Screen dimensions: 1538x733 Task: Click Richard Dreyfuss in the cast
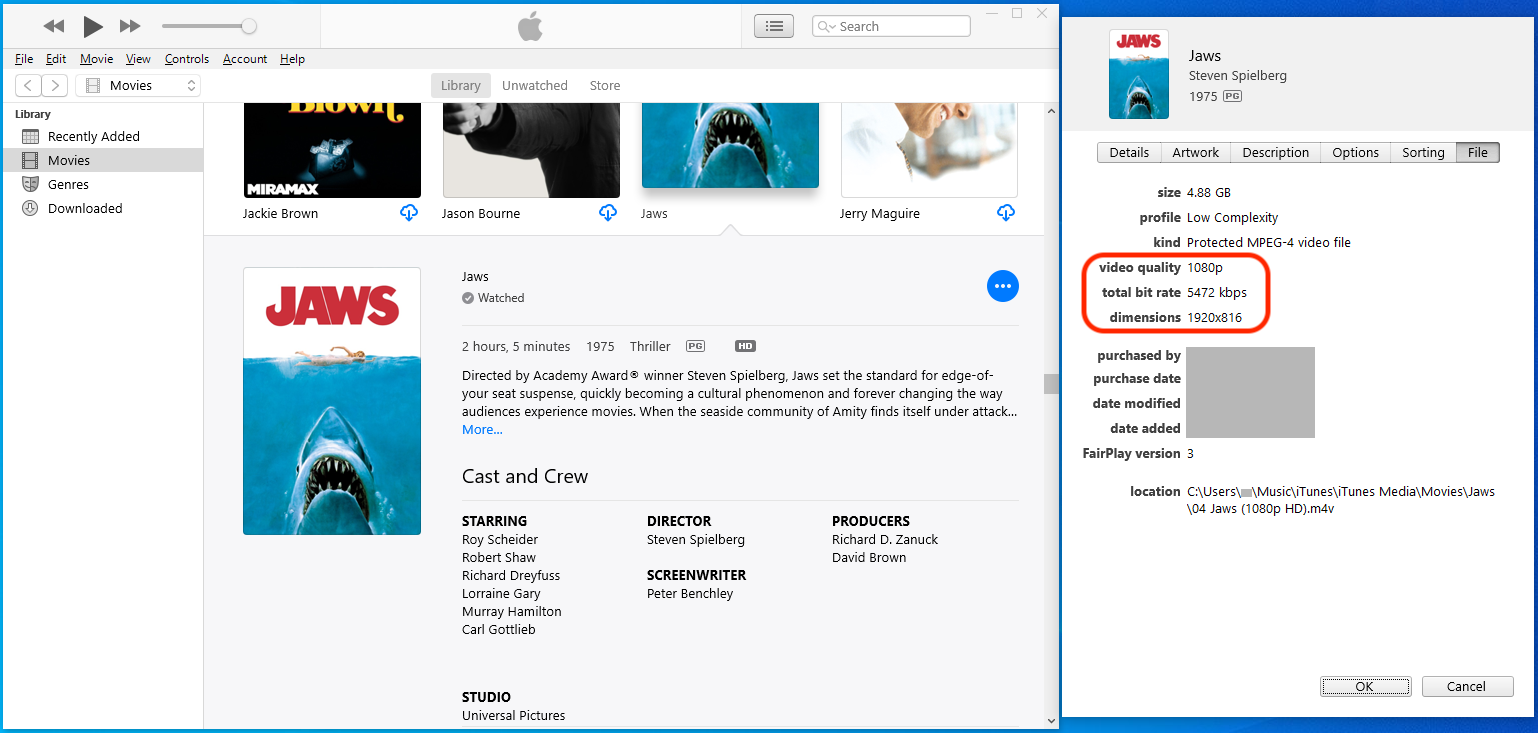tap(511, 576)
